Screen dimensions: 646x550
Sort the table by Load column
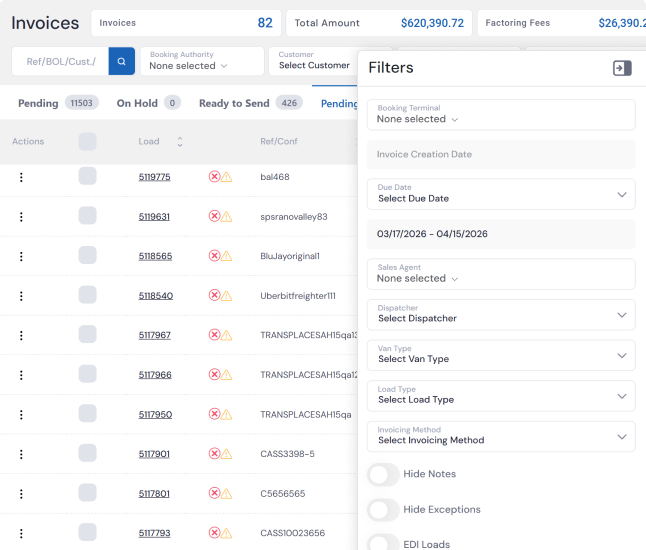pyautogui.click(x=180, y=142)
